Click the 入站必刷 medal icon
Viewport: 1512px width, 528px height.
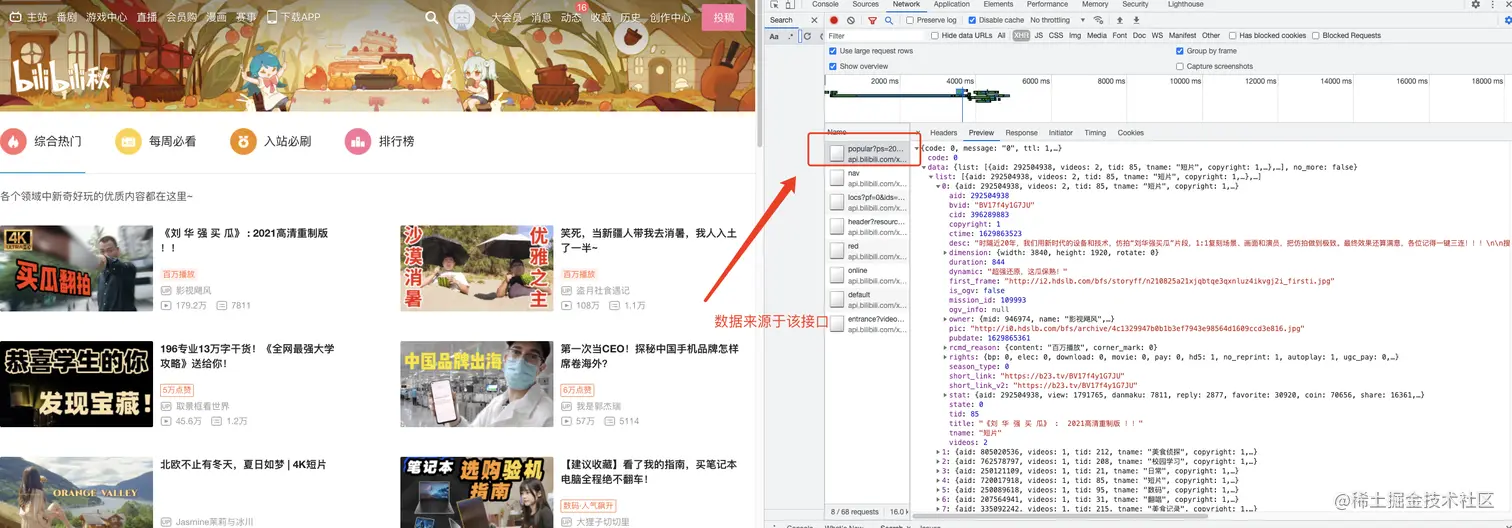pos(243,142)
